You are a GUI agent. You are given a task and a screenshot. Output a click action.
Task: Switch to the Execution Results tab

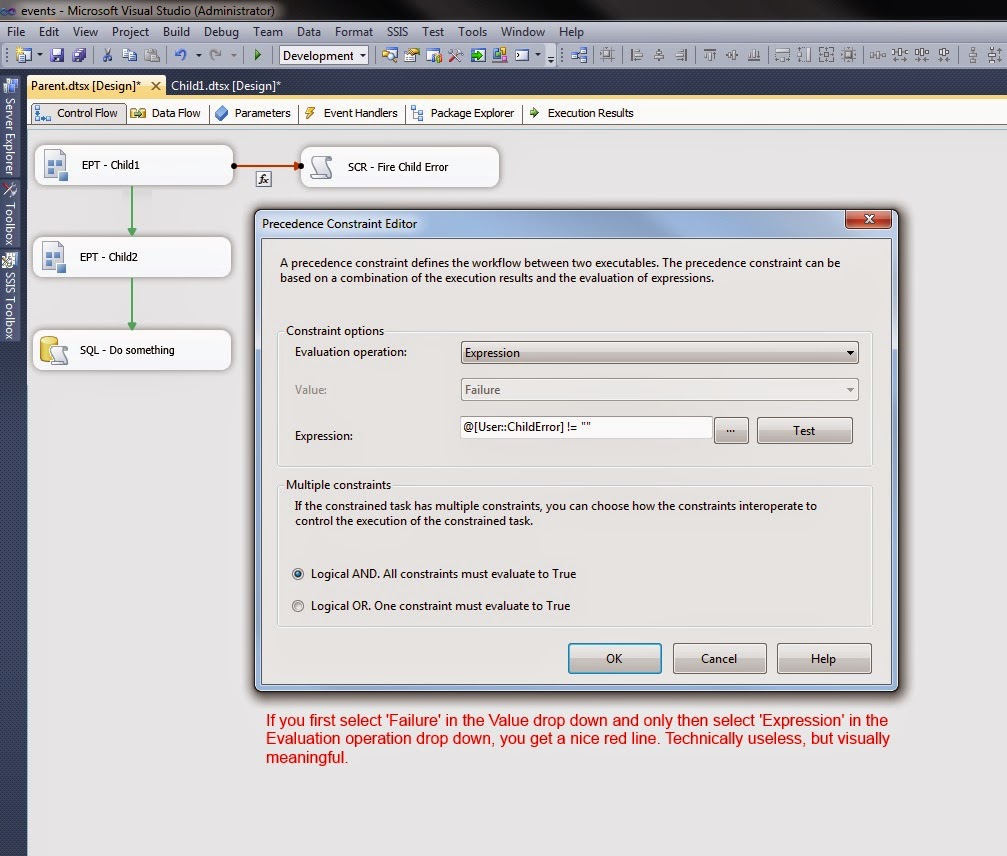[x=582, y=113]
